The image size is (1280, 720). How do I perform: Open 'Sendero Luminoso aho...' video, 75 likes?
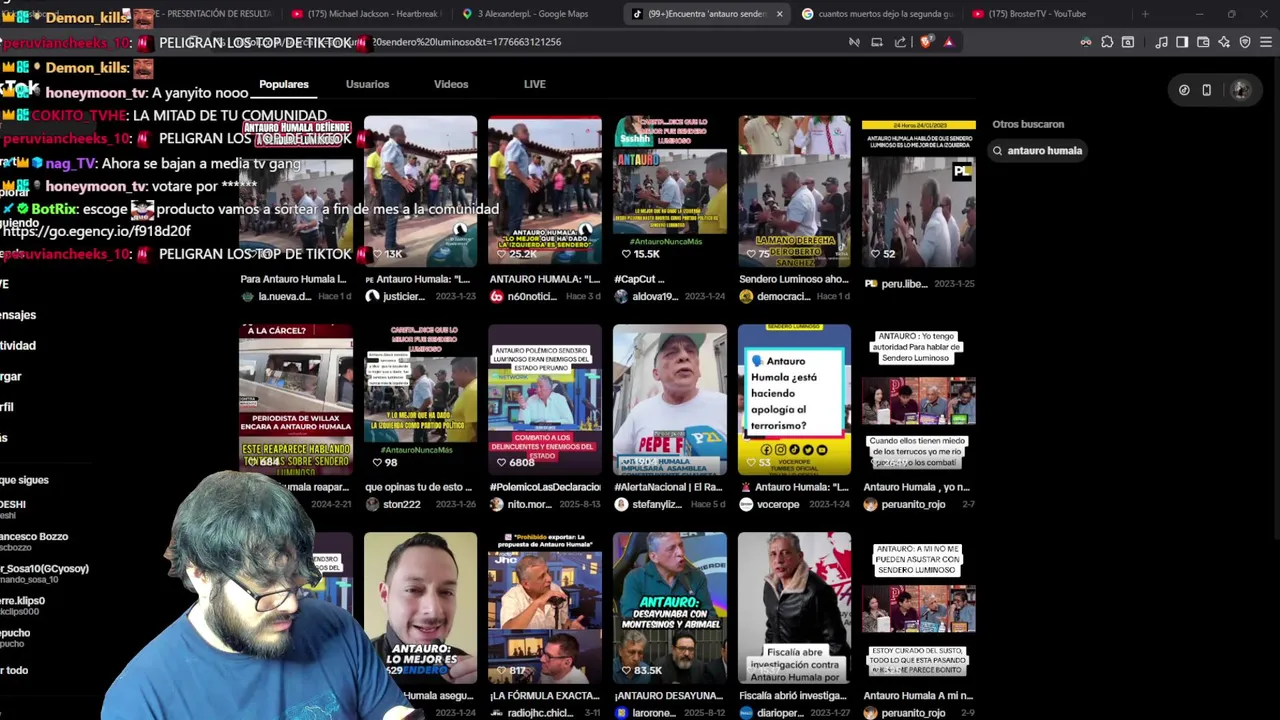pyautogui.click(x=794, y=191)
